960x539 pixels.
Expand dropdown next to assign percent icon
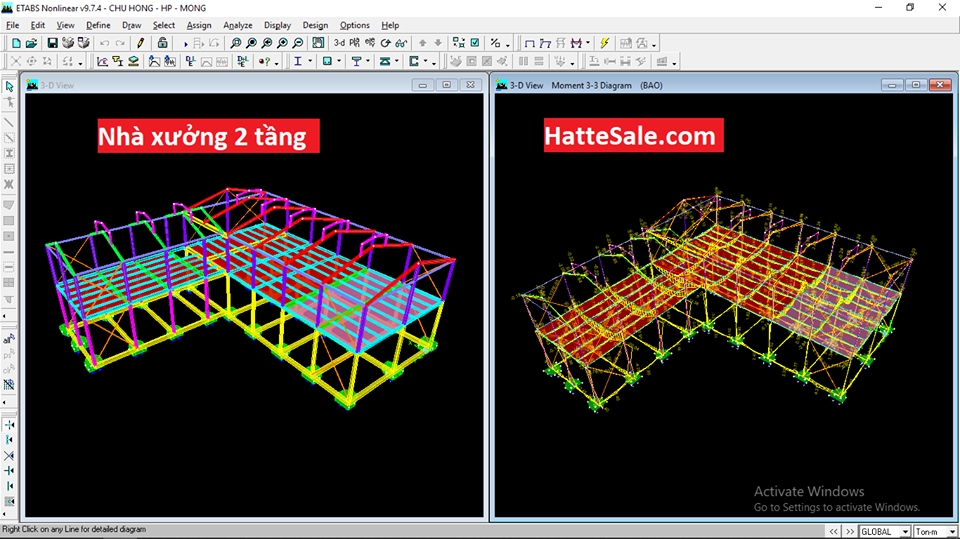(x=508, y=44)
